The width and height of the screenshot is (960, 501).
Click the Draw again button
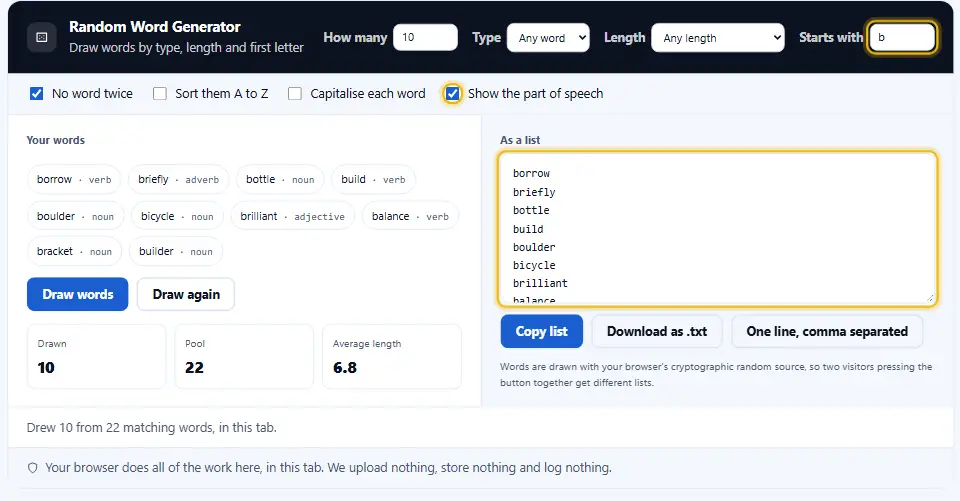(186, 295)
